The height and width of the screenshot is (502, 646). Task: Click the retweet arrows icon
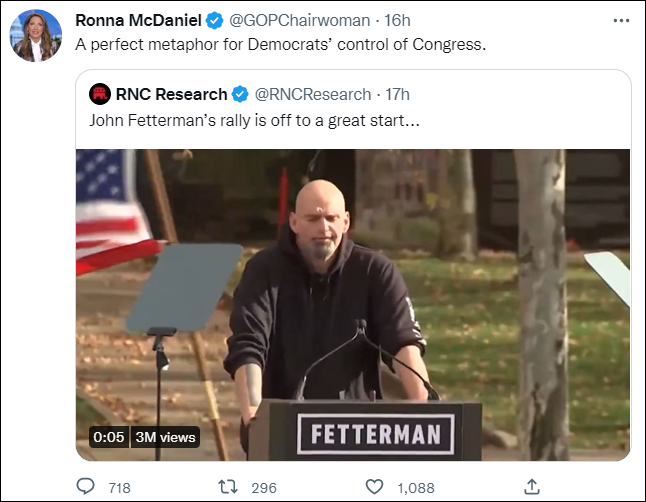(x=227, y=487)
